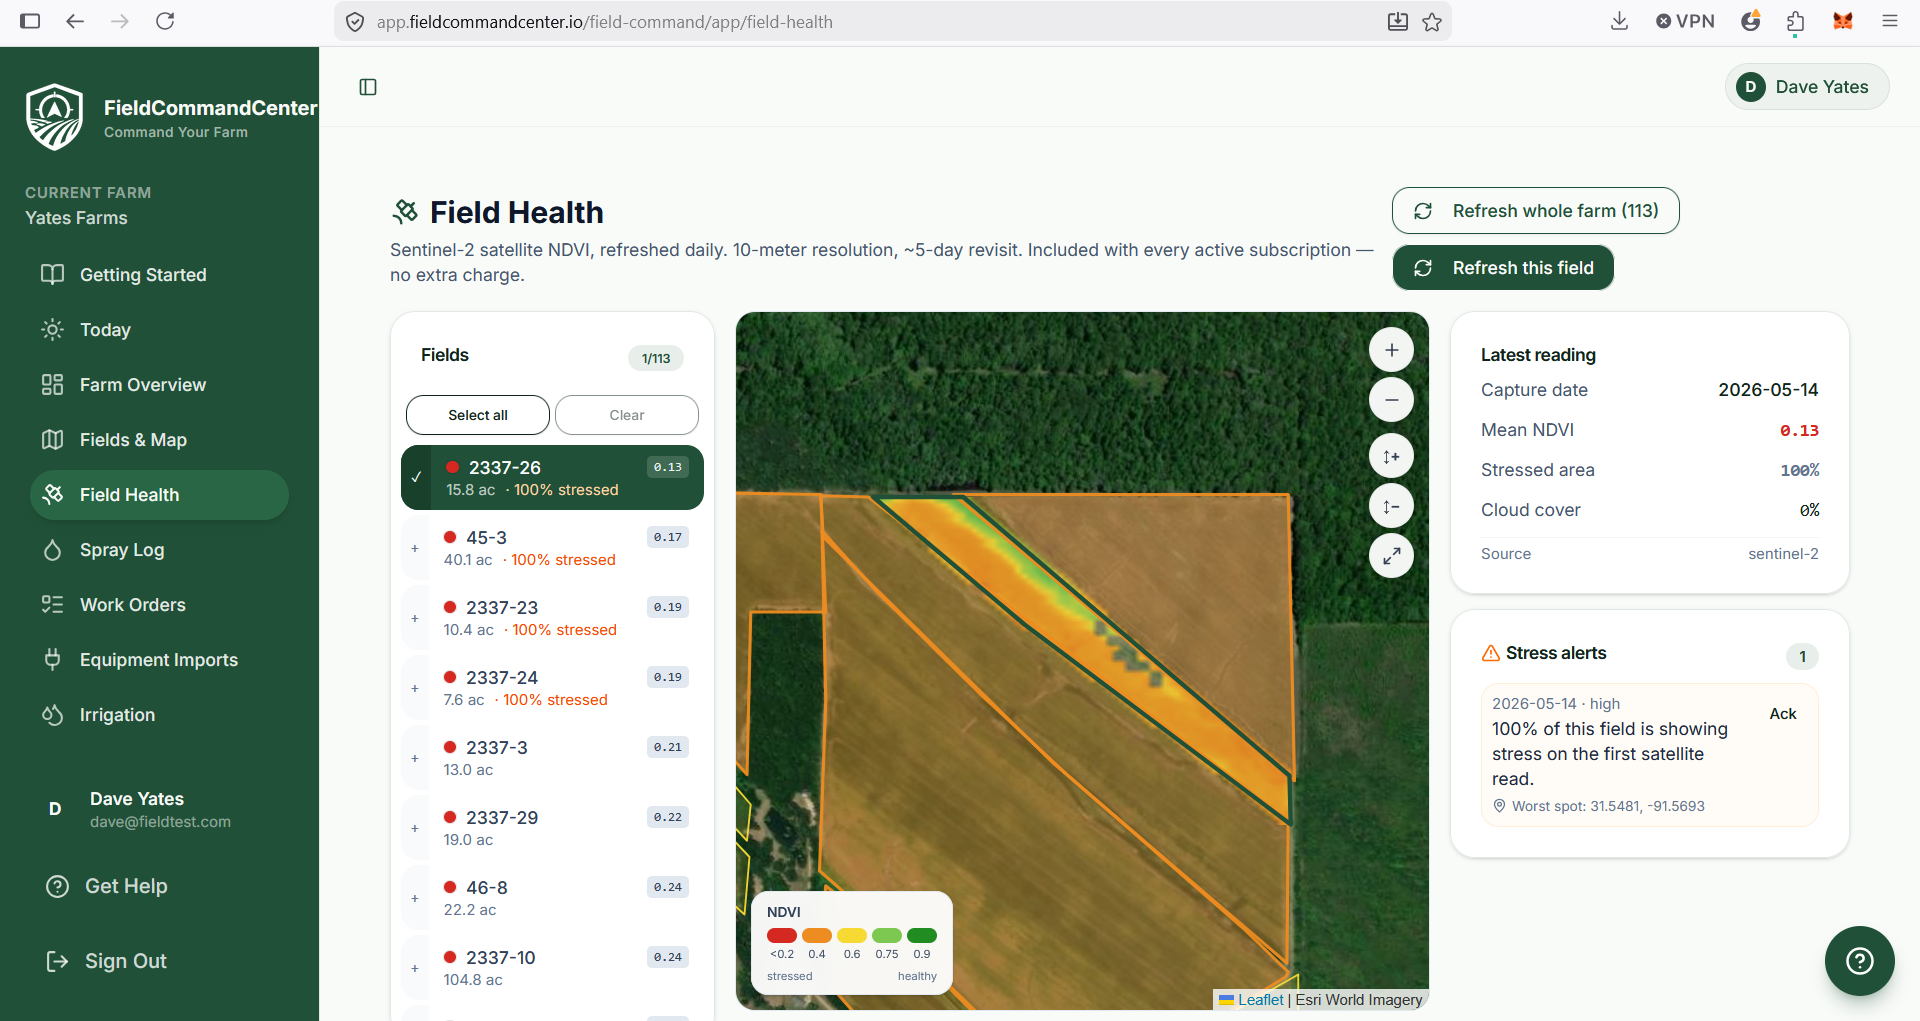Expand the map to fullscreen

click(1391, 556)
